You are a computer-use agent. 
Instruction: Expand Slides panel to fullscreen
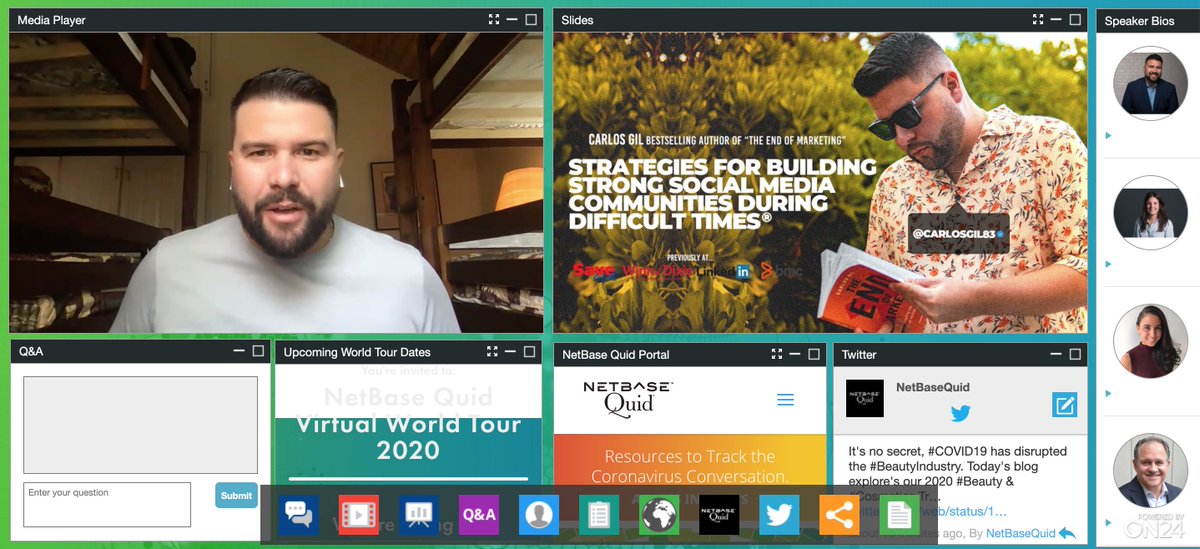pos(1038,19)
